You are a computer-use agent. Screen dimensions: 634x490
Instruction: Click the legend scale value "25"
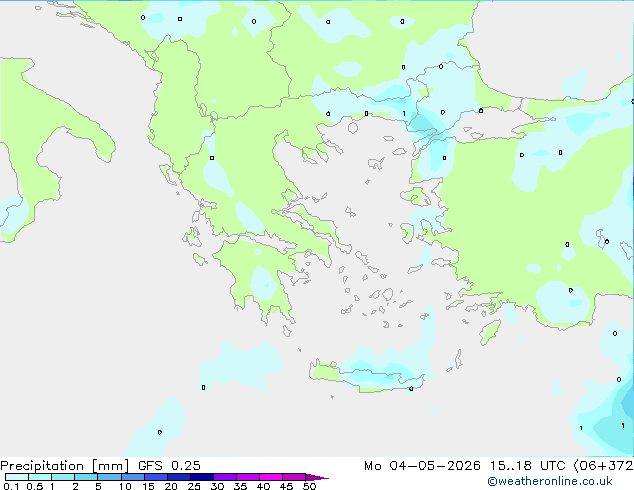[194, 486]
